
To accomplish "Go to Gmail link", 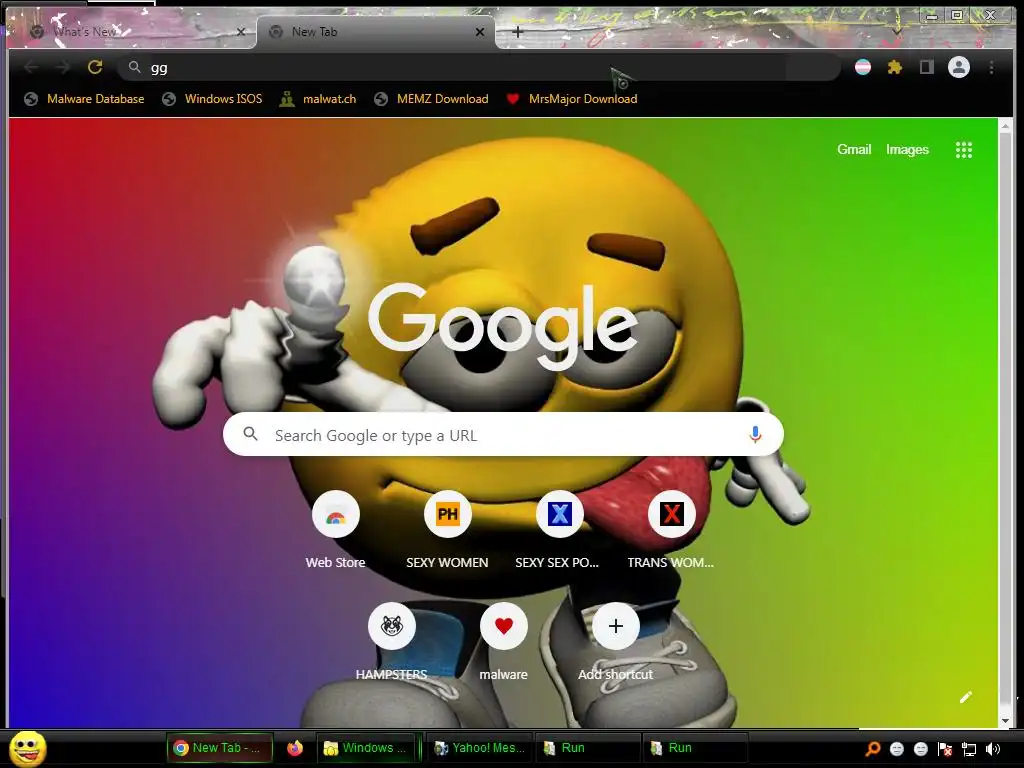I will [x=854, y=150].
